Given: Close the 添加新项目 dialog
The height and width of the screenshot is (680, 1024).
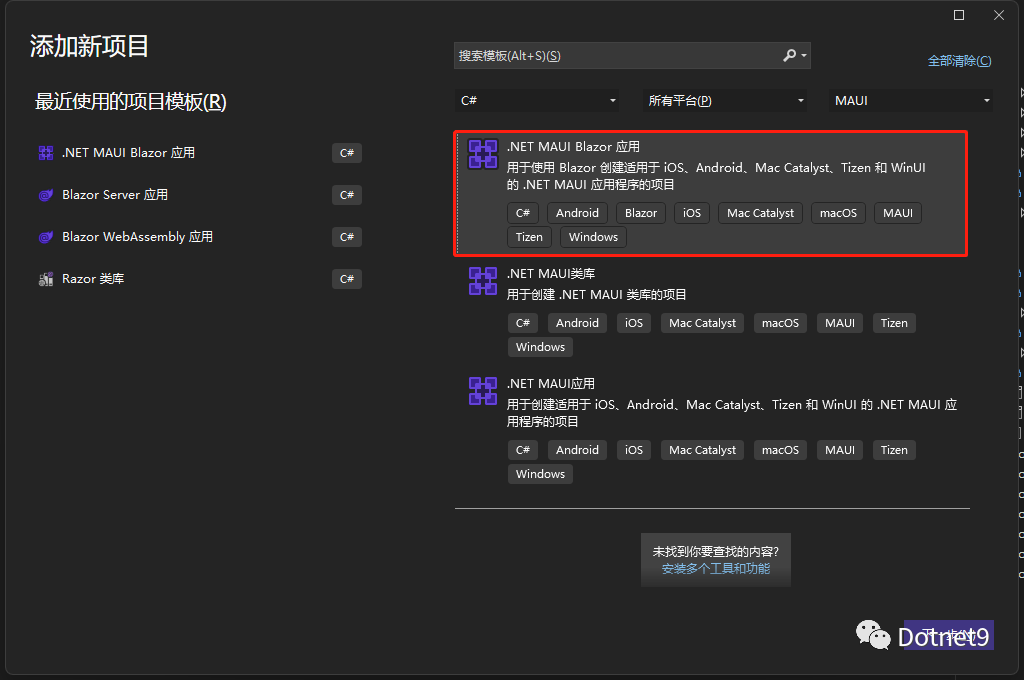Looking at the screenshot, I should 999,15.
